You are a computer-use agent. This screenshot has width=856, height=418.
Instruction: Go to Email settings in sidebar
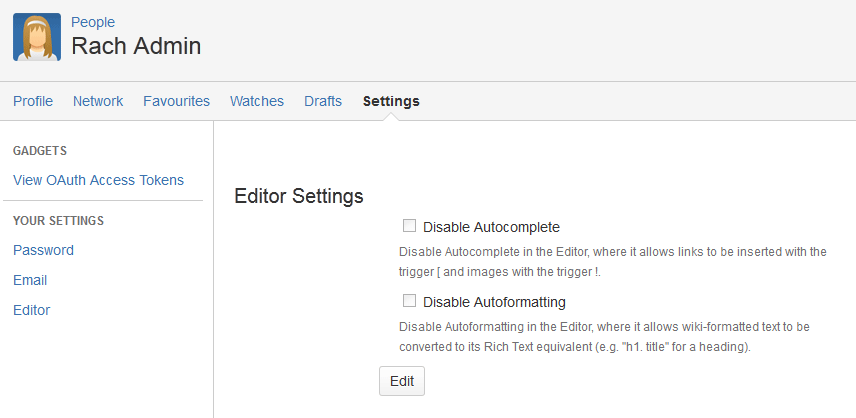30,280
